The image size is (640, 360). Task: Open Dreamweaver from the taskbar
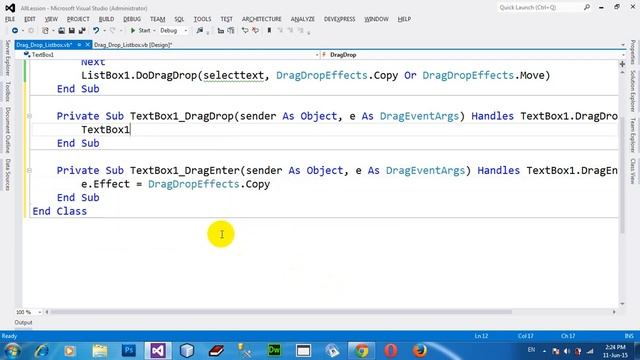(x=274, y=350)
